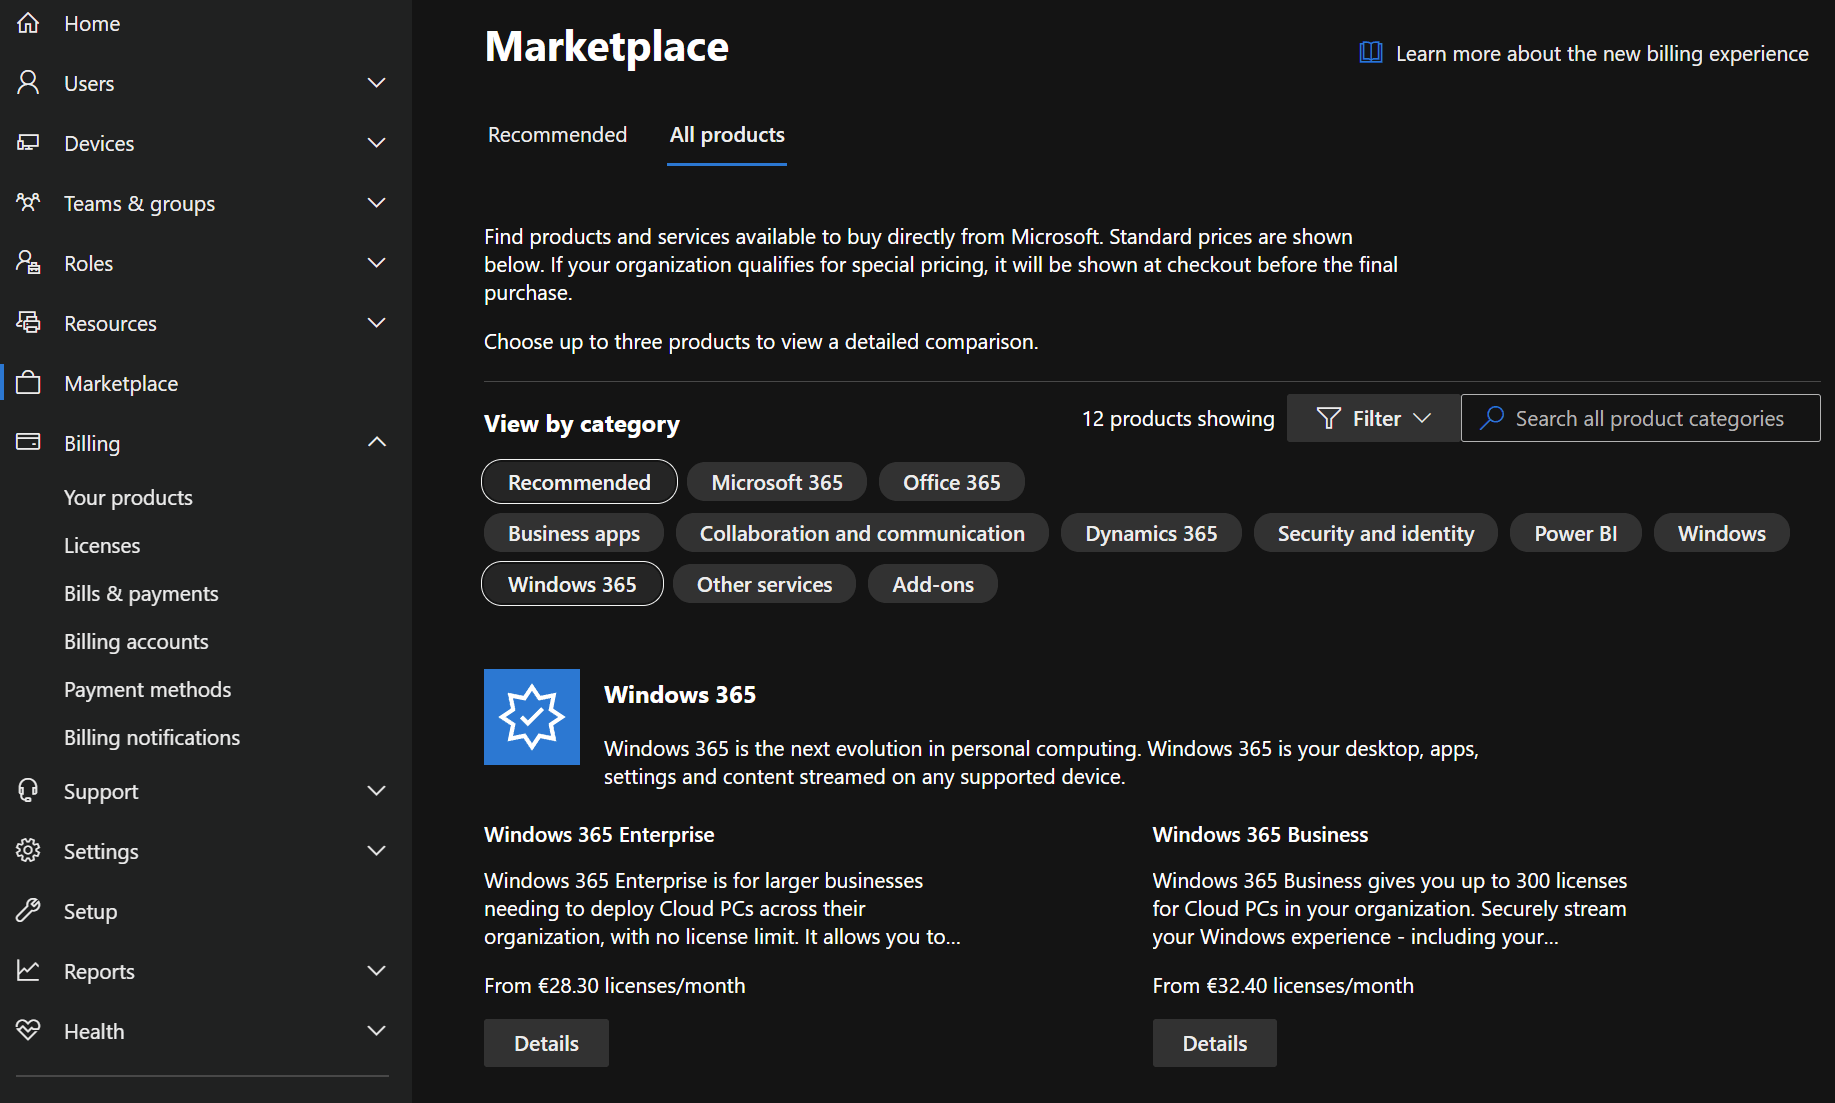Select Security and identity category chip

click(1375, 533)
